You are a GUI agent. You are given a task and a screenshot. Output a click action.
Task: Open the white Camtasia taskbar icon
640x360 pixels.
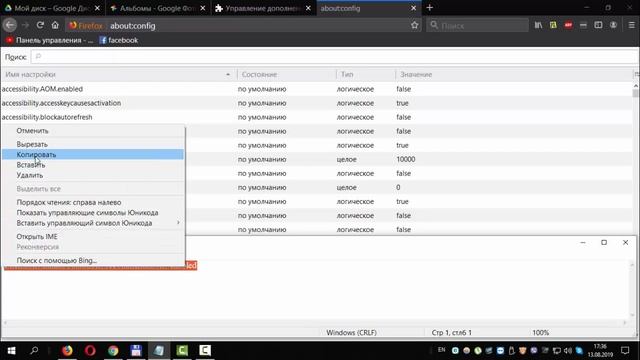point(205,350)
